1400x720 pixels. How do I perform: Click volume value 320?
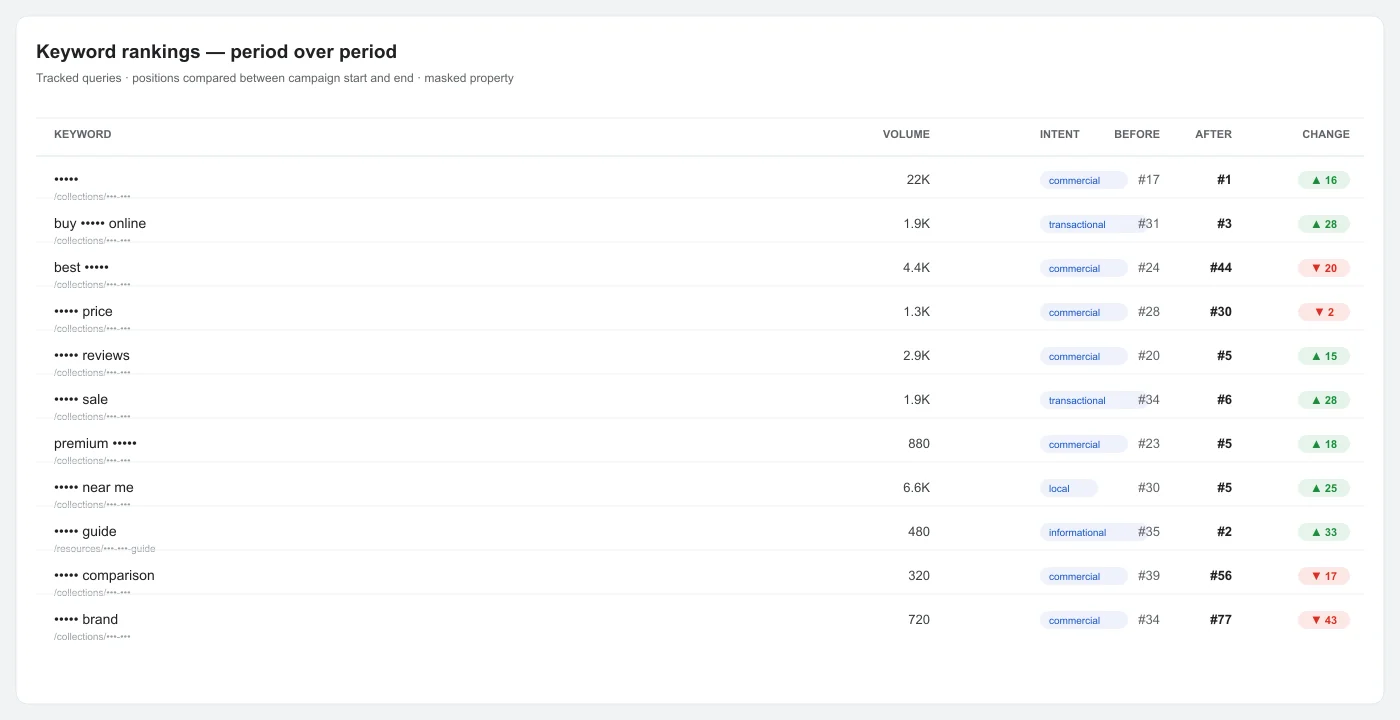tap(919, 576)
